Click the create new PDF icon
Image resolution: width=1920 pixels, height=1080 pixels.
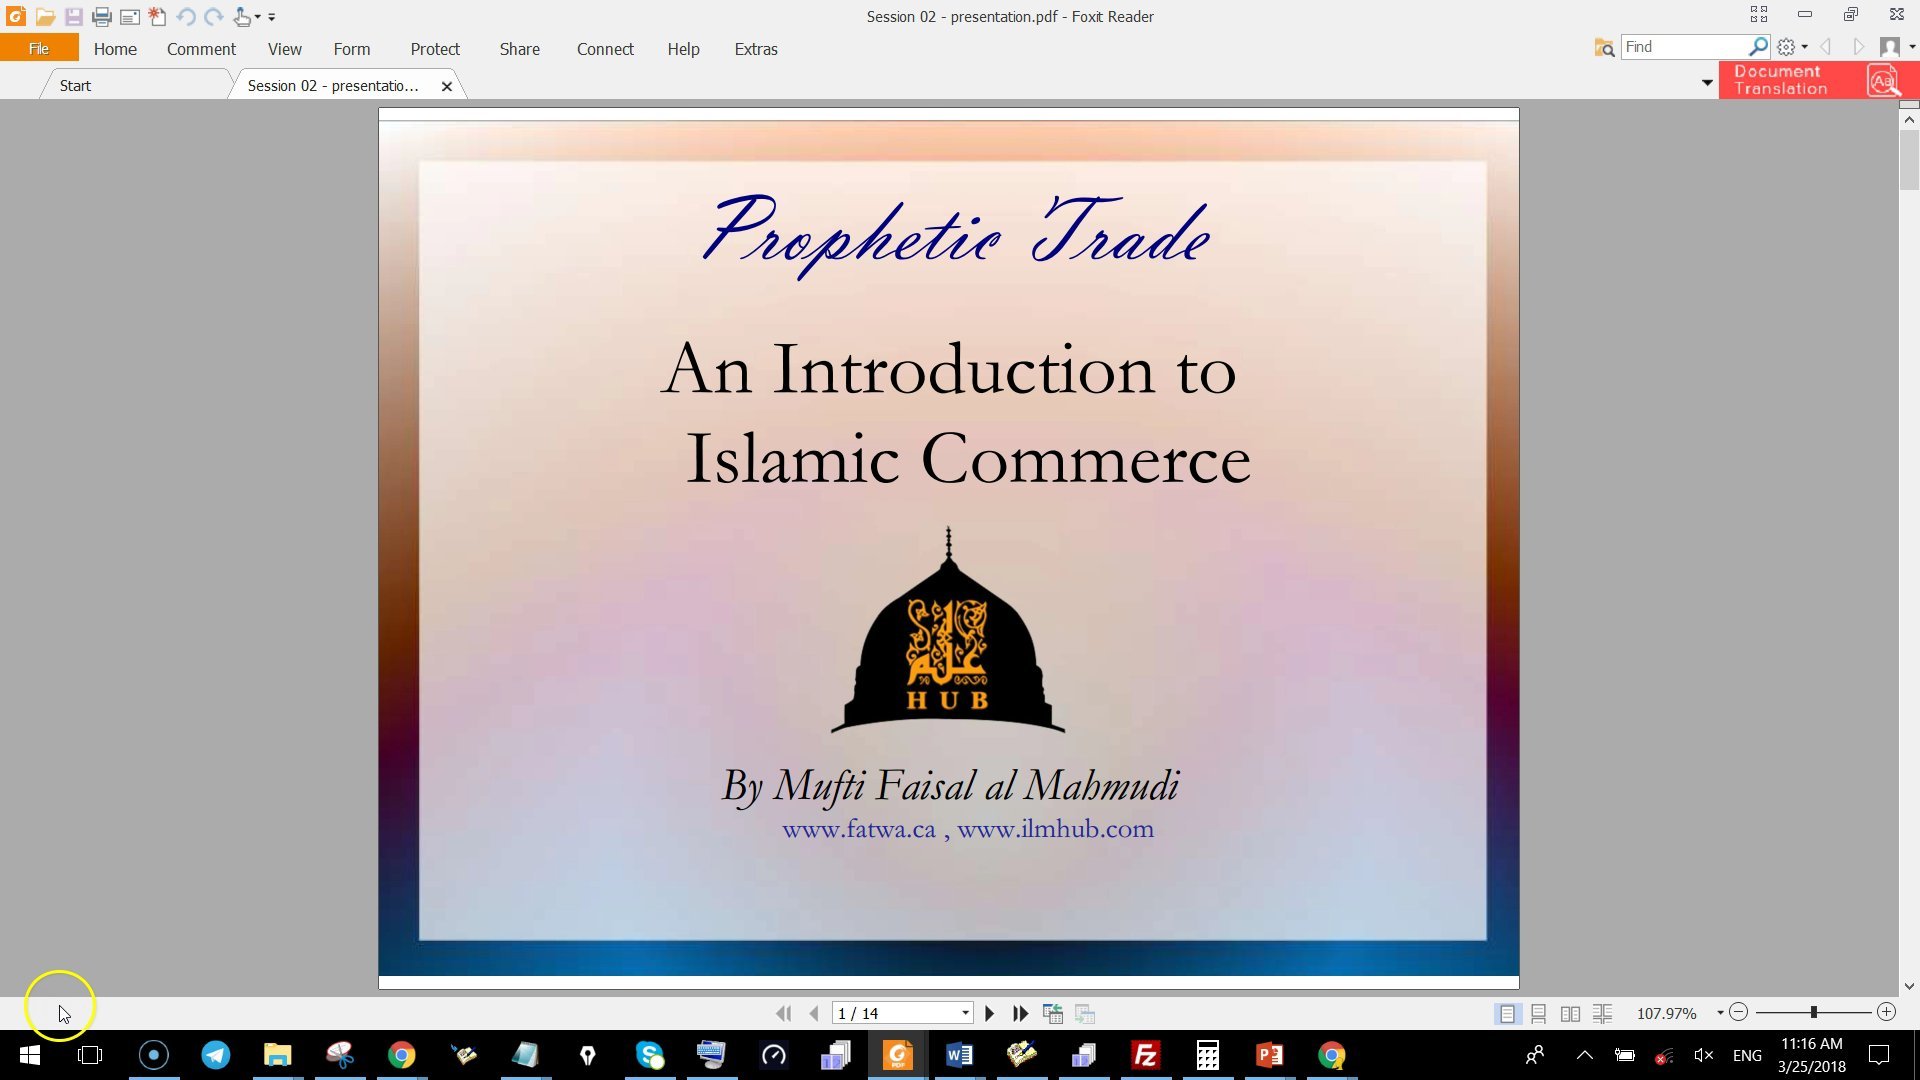click(x=157, y=17)
